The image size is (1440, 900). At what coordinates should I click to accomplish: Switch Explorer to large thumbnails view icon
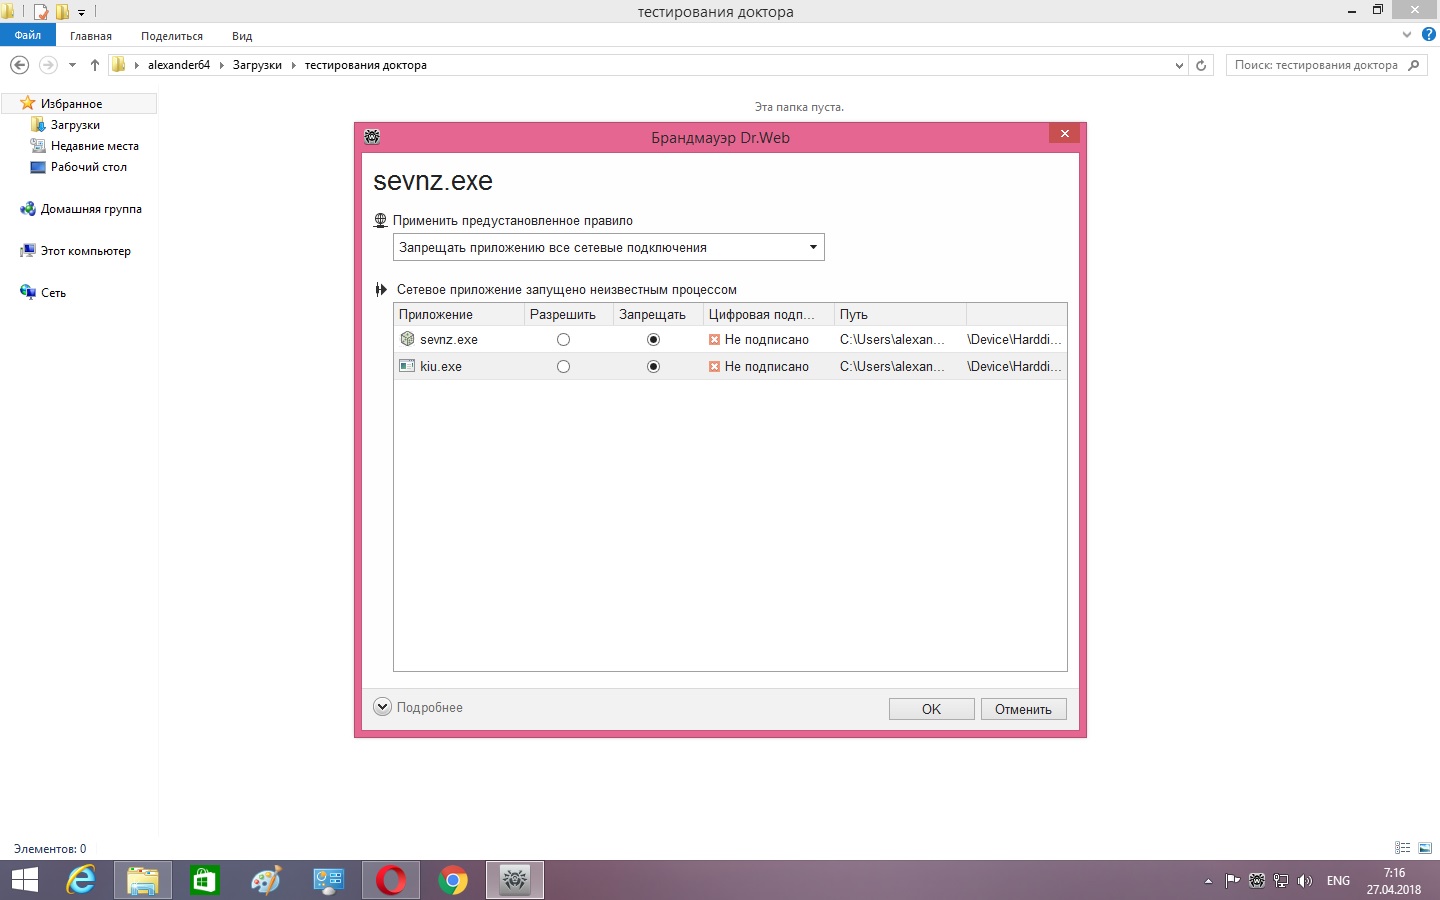(1425, 848)
